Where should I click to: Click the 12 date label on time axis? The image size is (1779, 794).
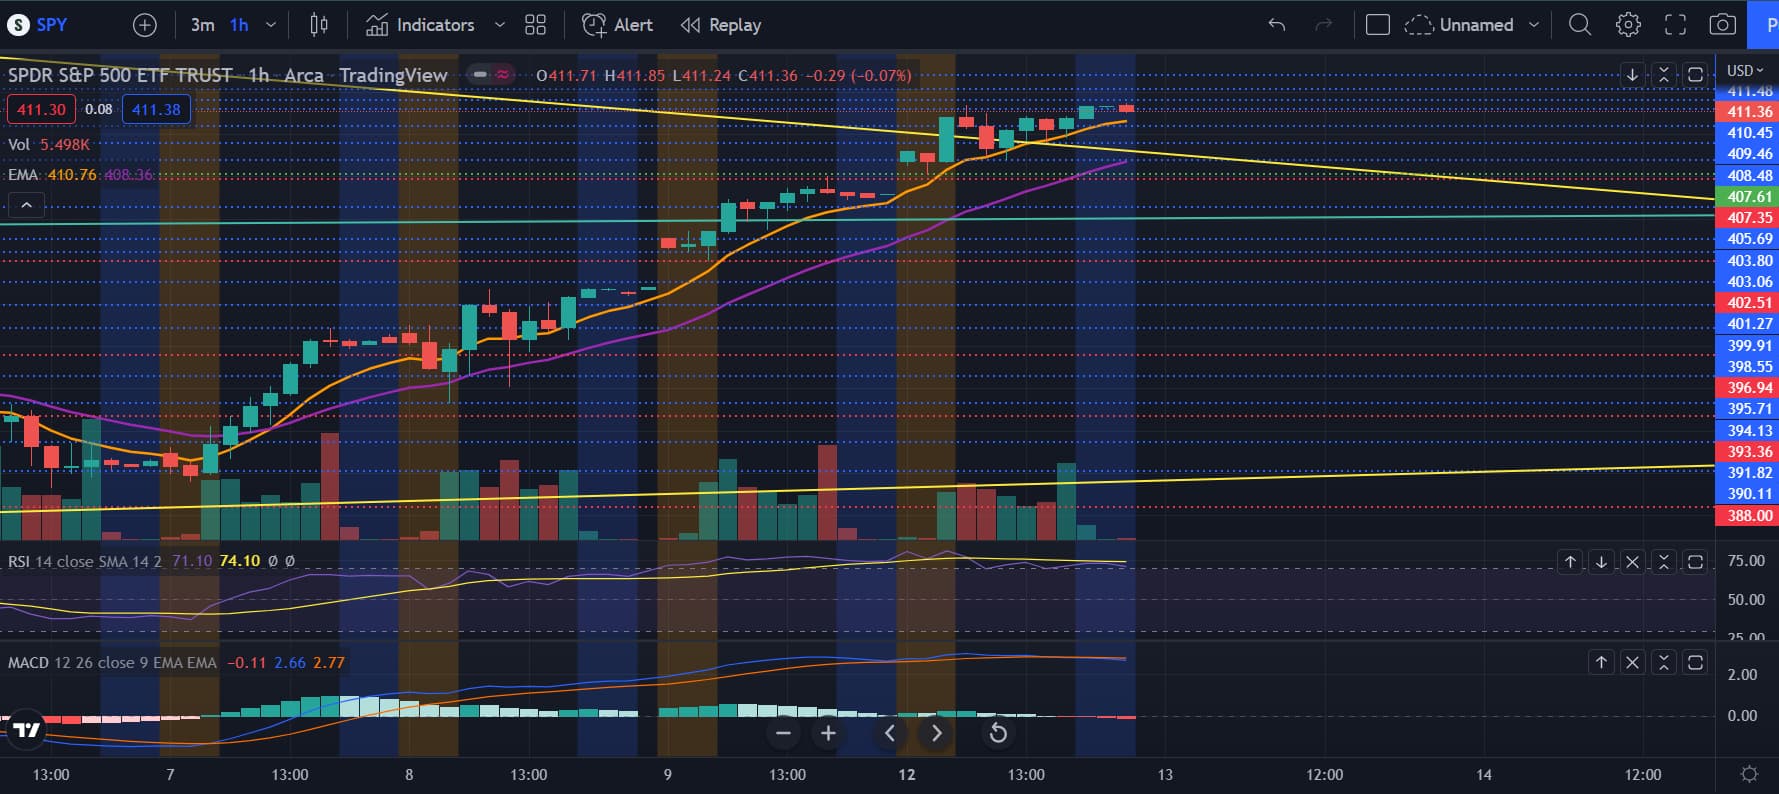point(907,775)
